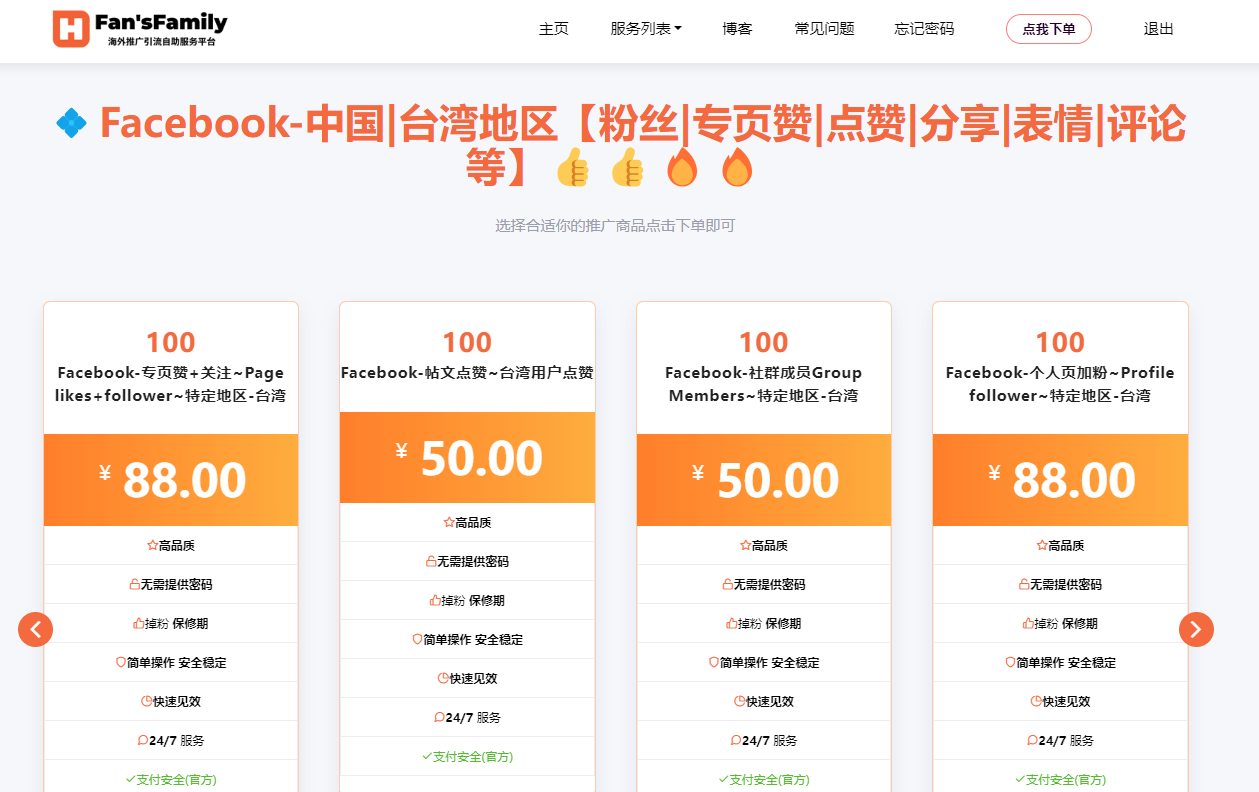Image resolution: width=1259 pixels, height=792 pixels.
Task: Click 掉粉 保修期 in the 专页赞 card
Action: pyautogui.click(x=177, y=623)
